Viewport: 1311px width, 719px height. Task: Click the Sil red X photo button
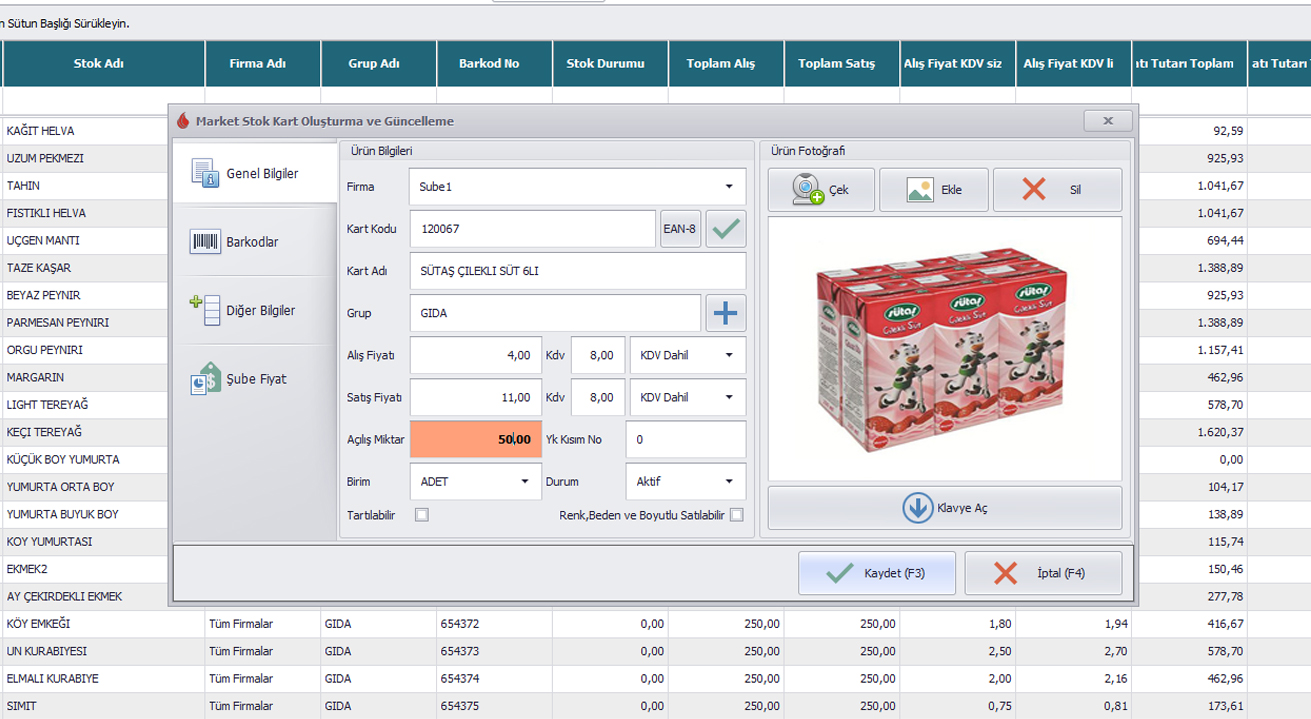point(1057,190)
